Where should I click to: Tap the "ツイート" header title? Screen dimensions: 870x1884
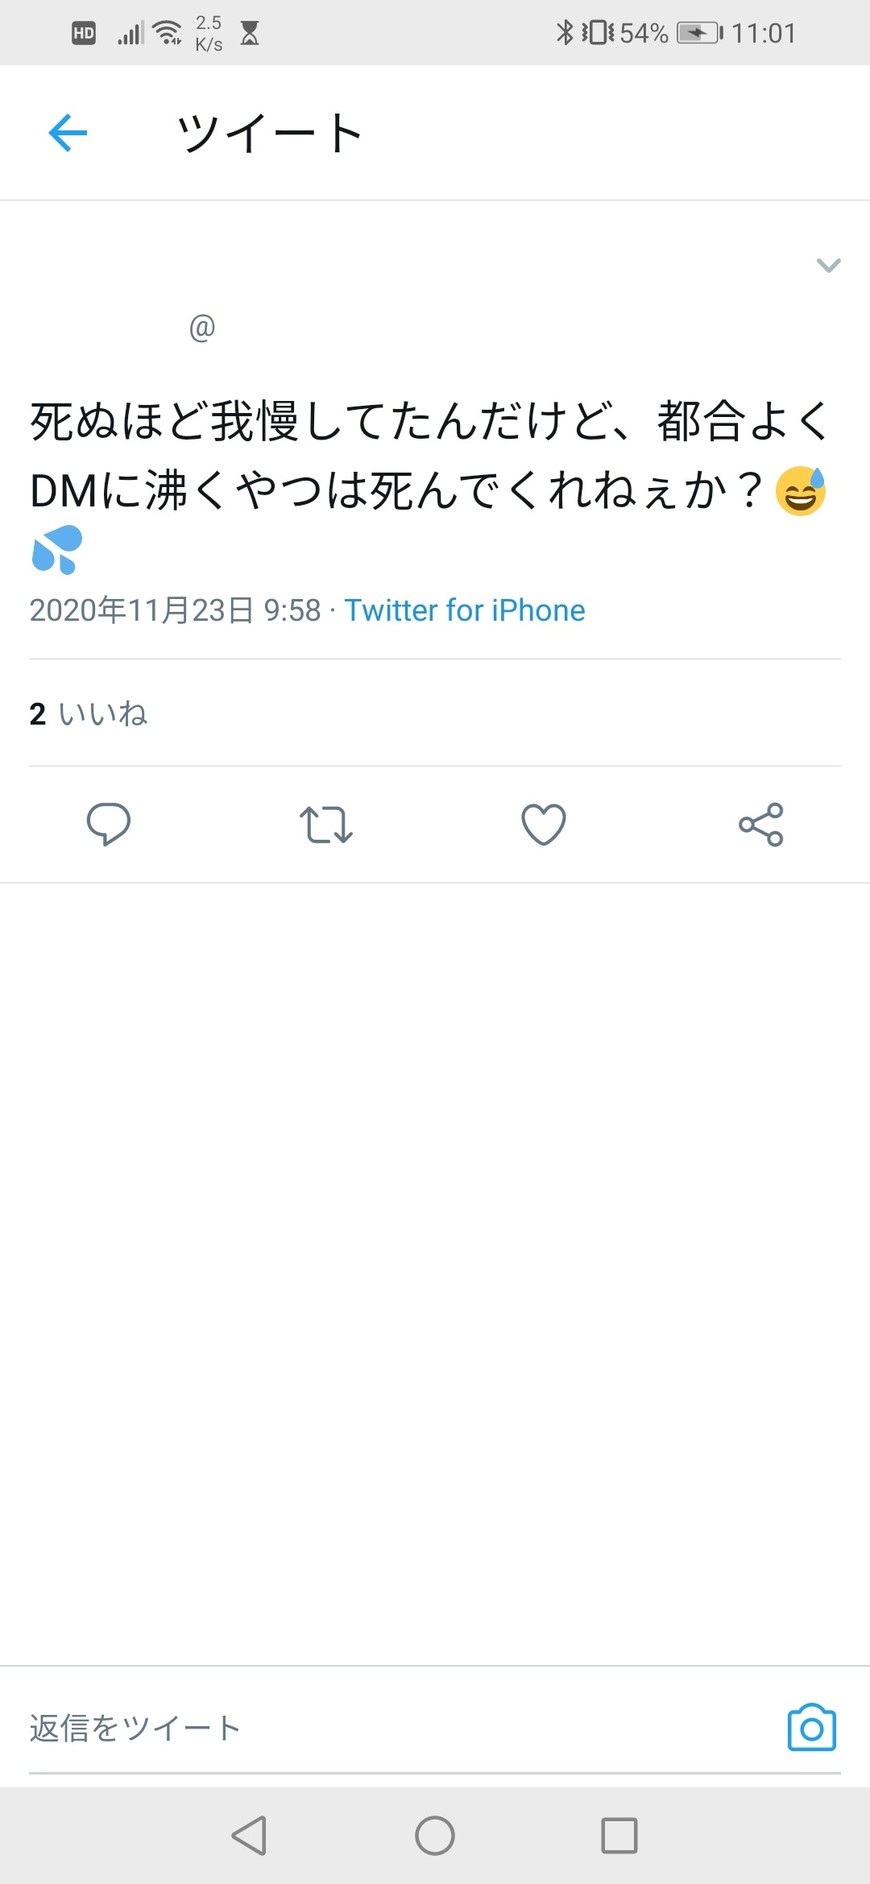click(x=269, y=133)
